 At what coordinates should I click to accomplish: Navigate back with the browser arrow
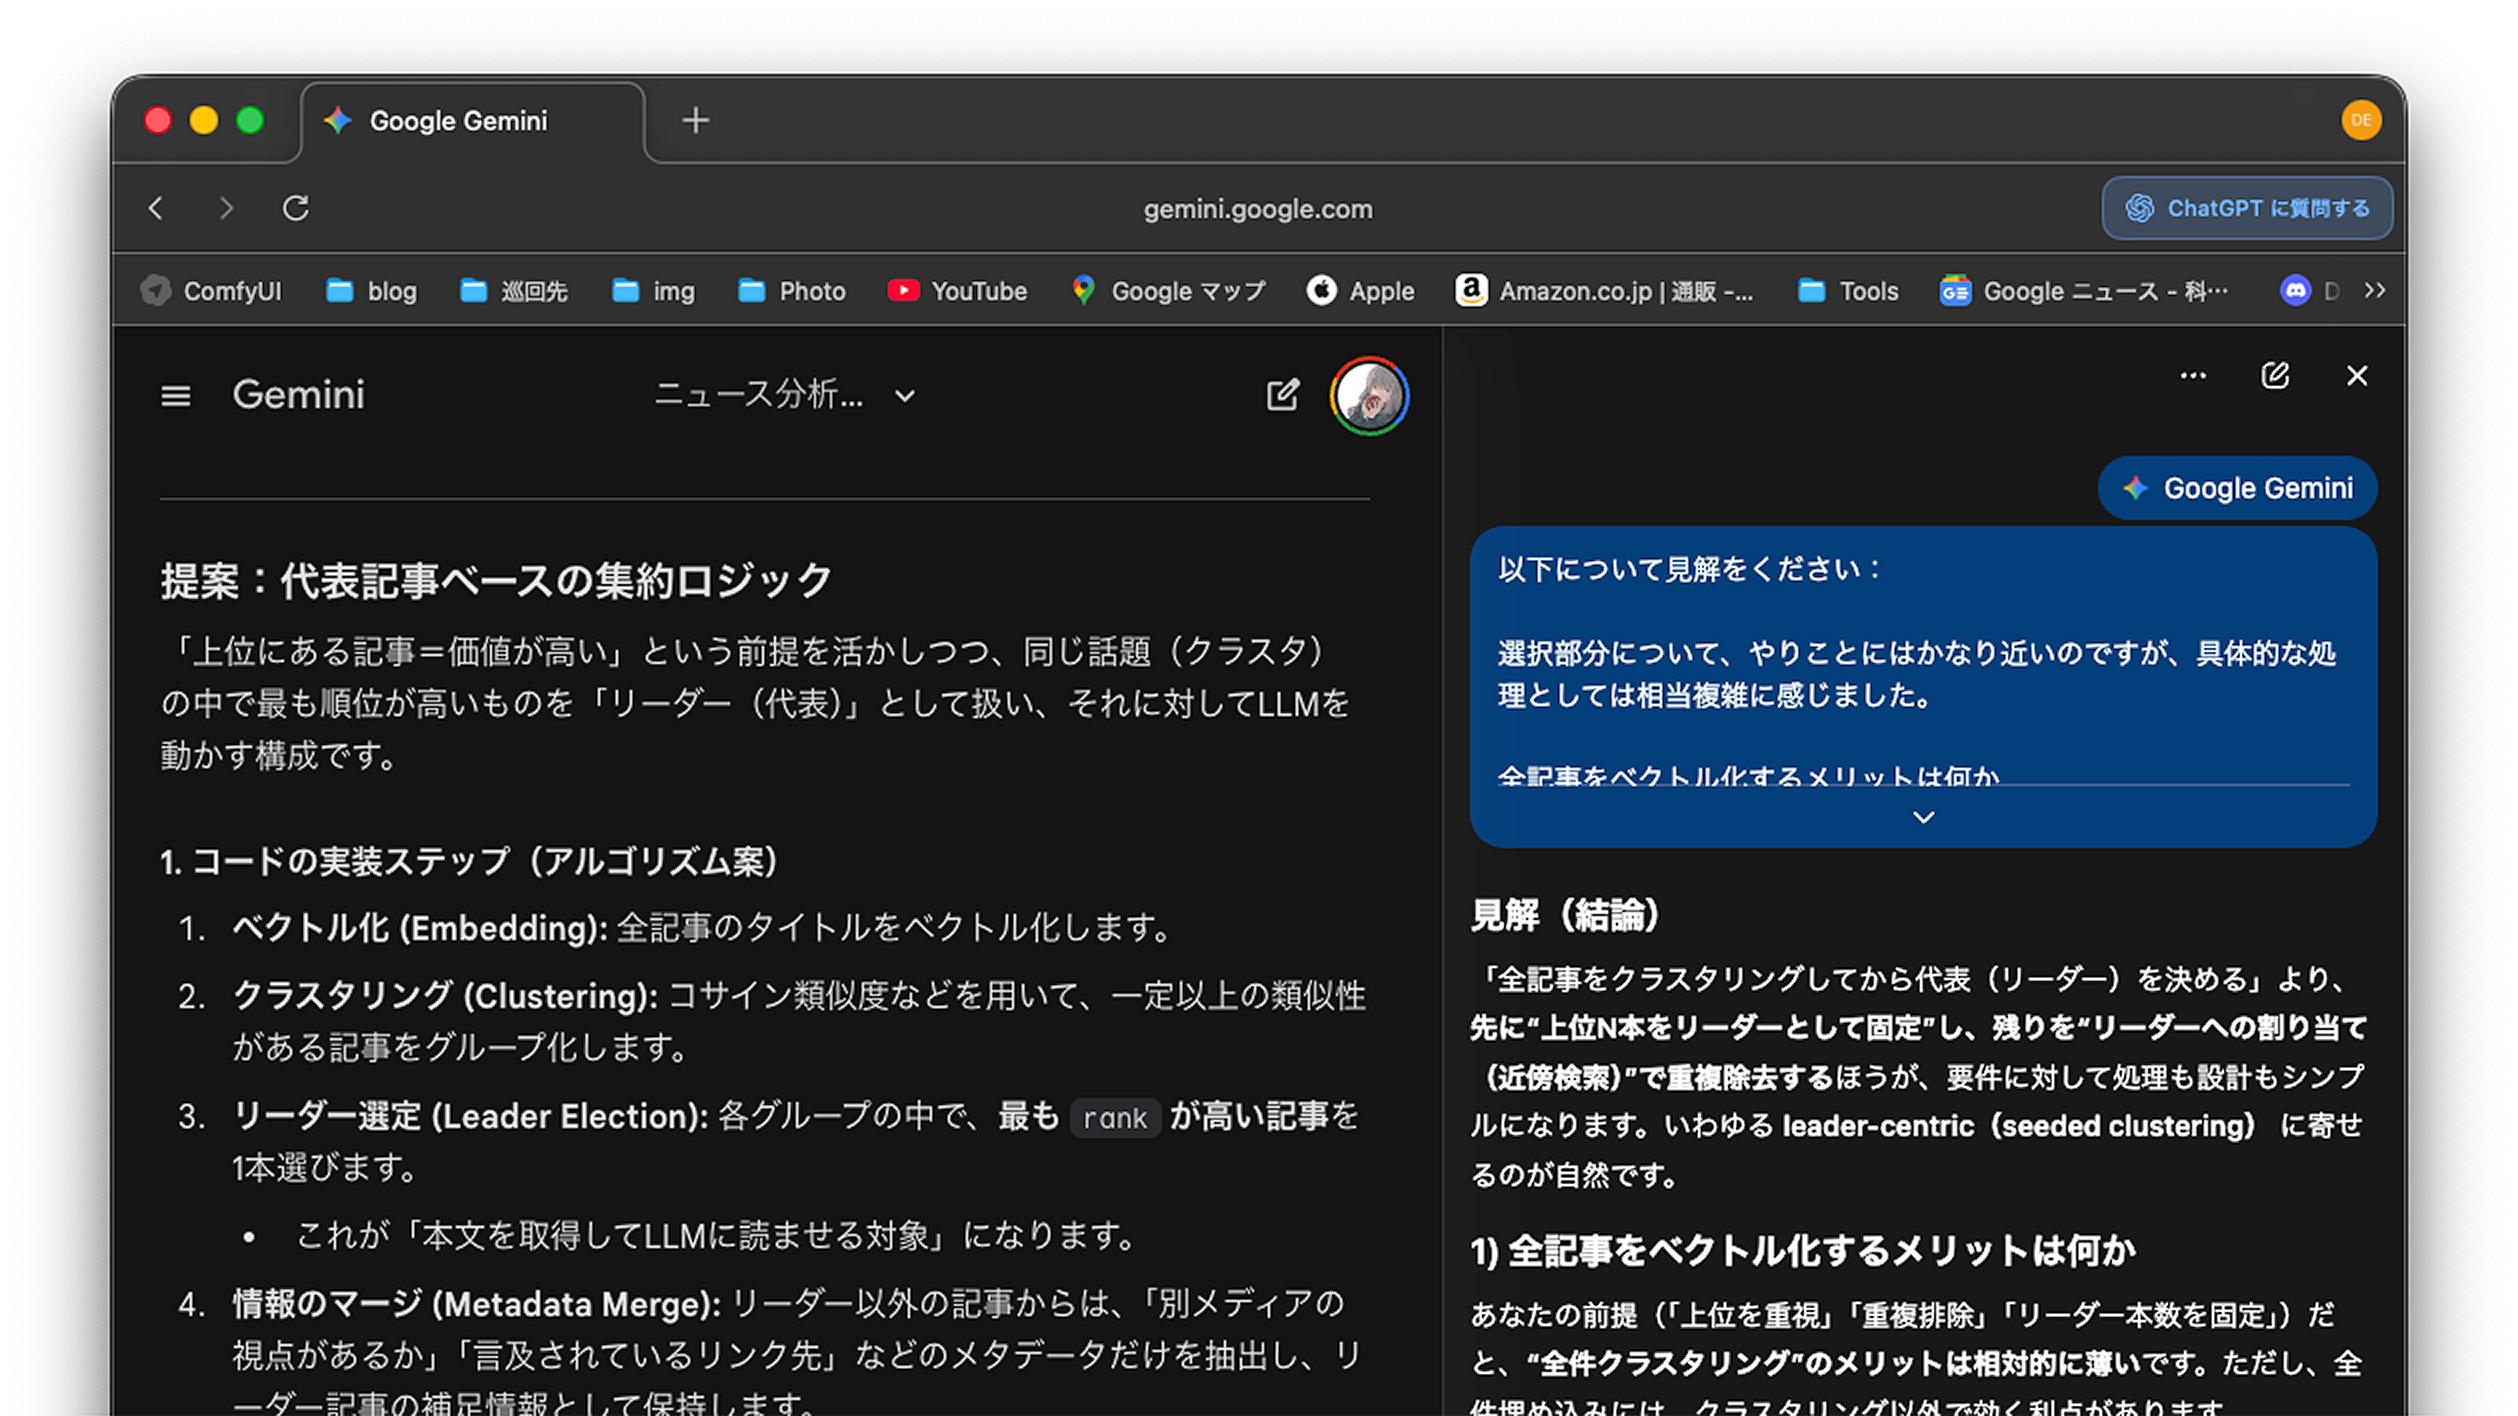click(156, 208)
